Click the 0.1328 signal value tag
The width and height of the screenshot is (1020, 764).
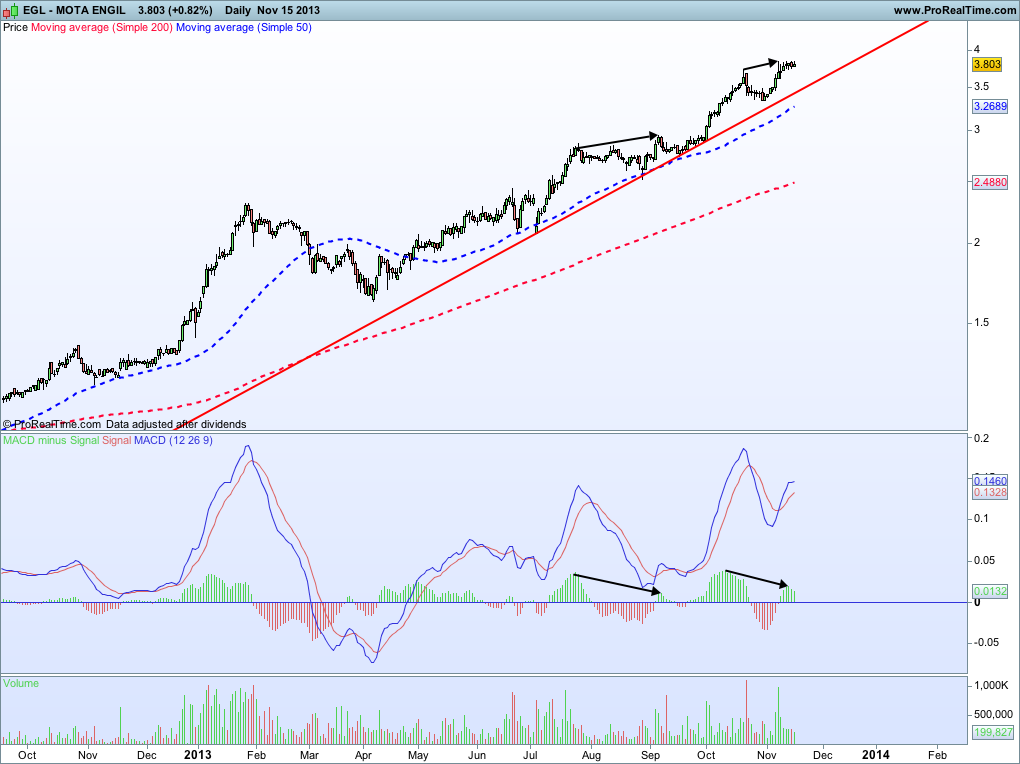point(990,493)
